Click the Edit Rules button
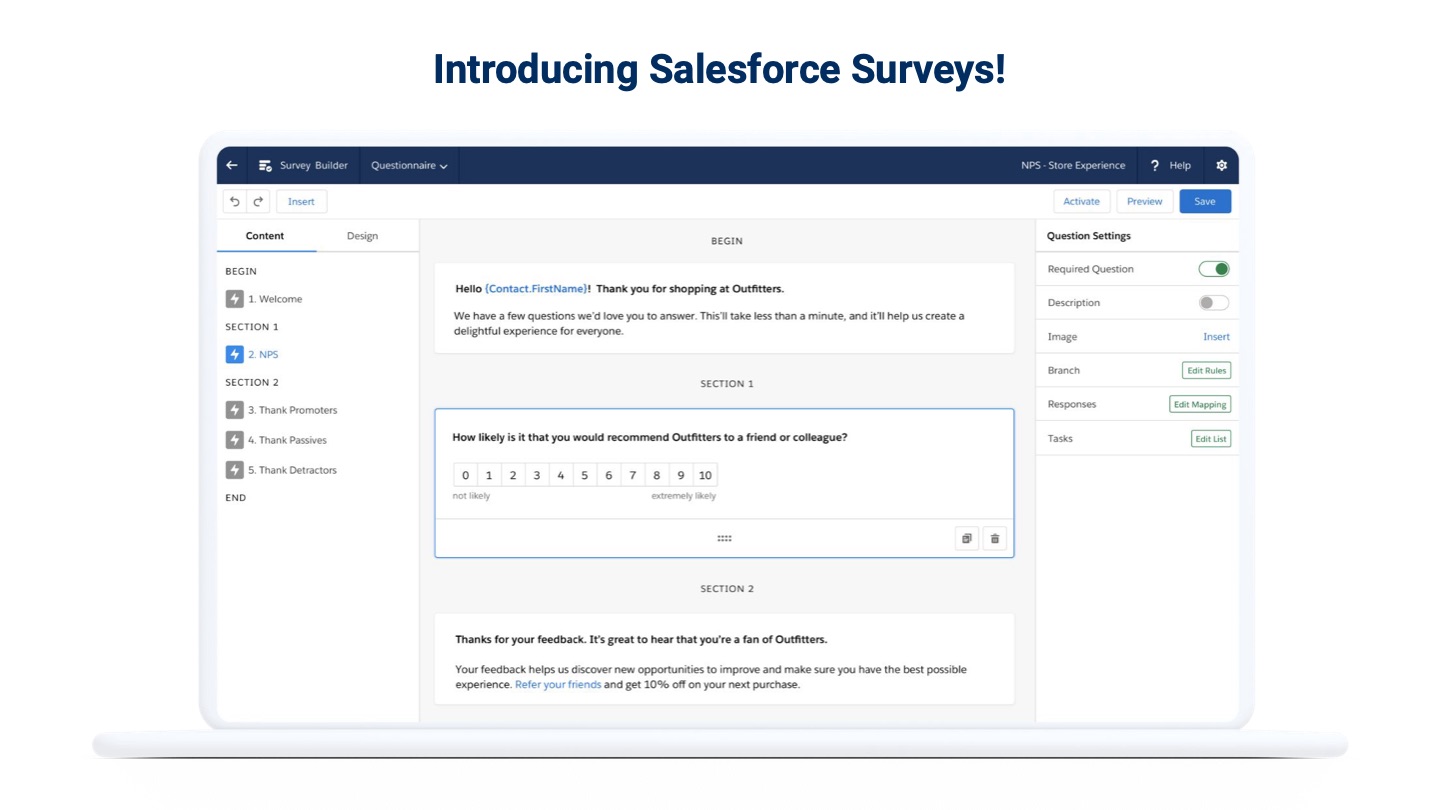This screenshot has height=810, width=1440. (1206, 370)
